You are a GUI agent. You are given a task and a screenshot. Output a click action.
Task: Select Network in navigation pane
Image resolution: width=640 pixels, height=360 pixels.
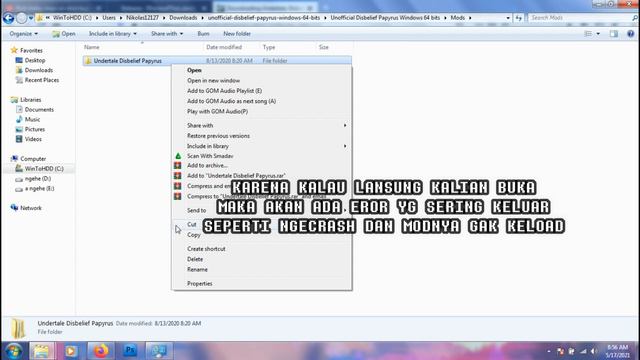26,208
